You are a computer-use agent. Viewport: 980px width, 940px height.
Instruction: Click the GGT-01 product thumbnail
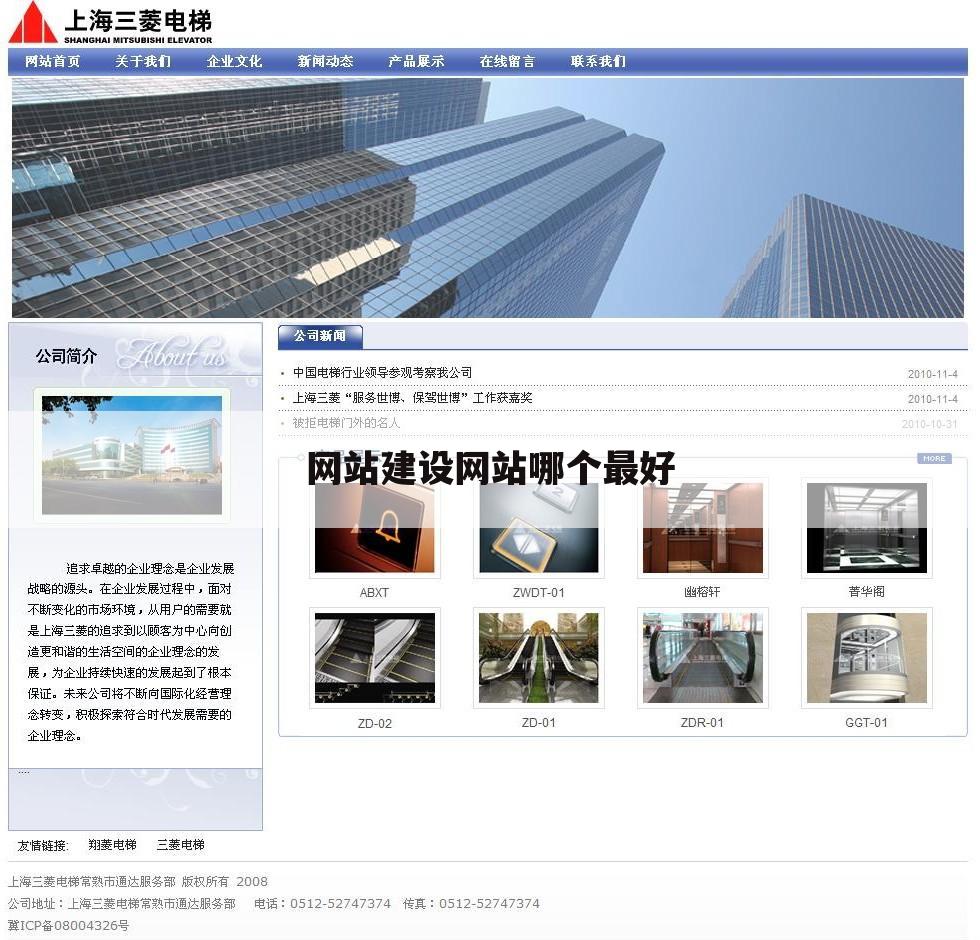tap(865, 657)
